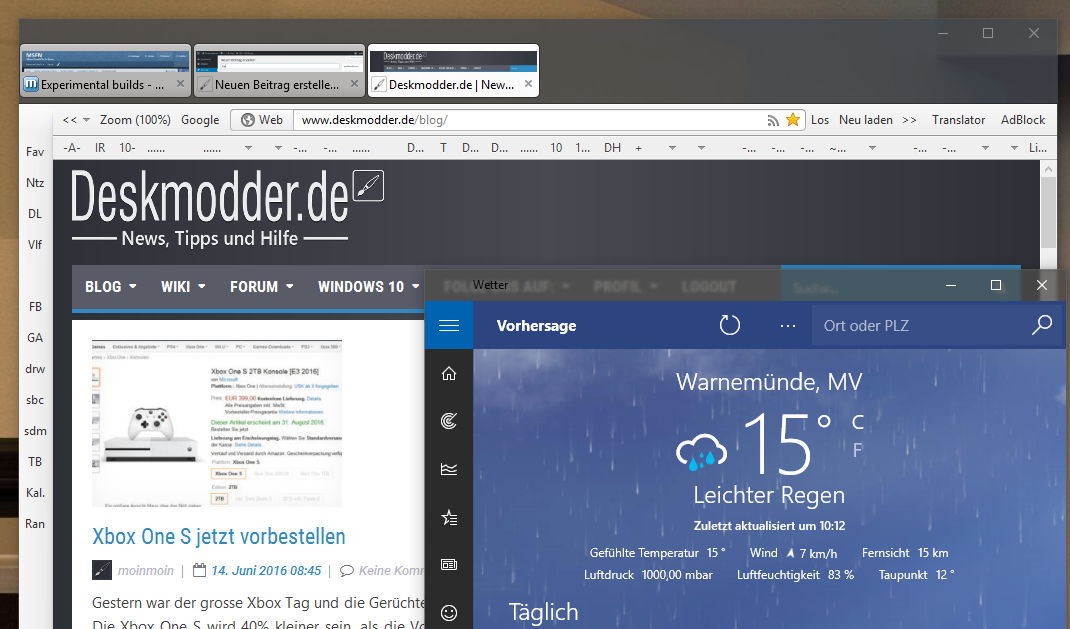
Task: Click the Web globe button beside the URL
Action: click(262, 120)
